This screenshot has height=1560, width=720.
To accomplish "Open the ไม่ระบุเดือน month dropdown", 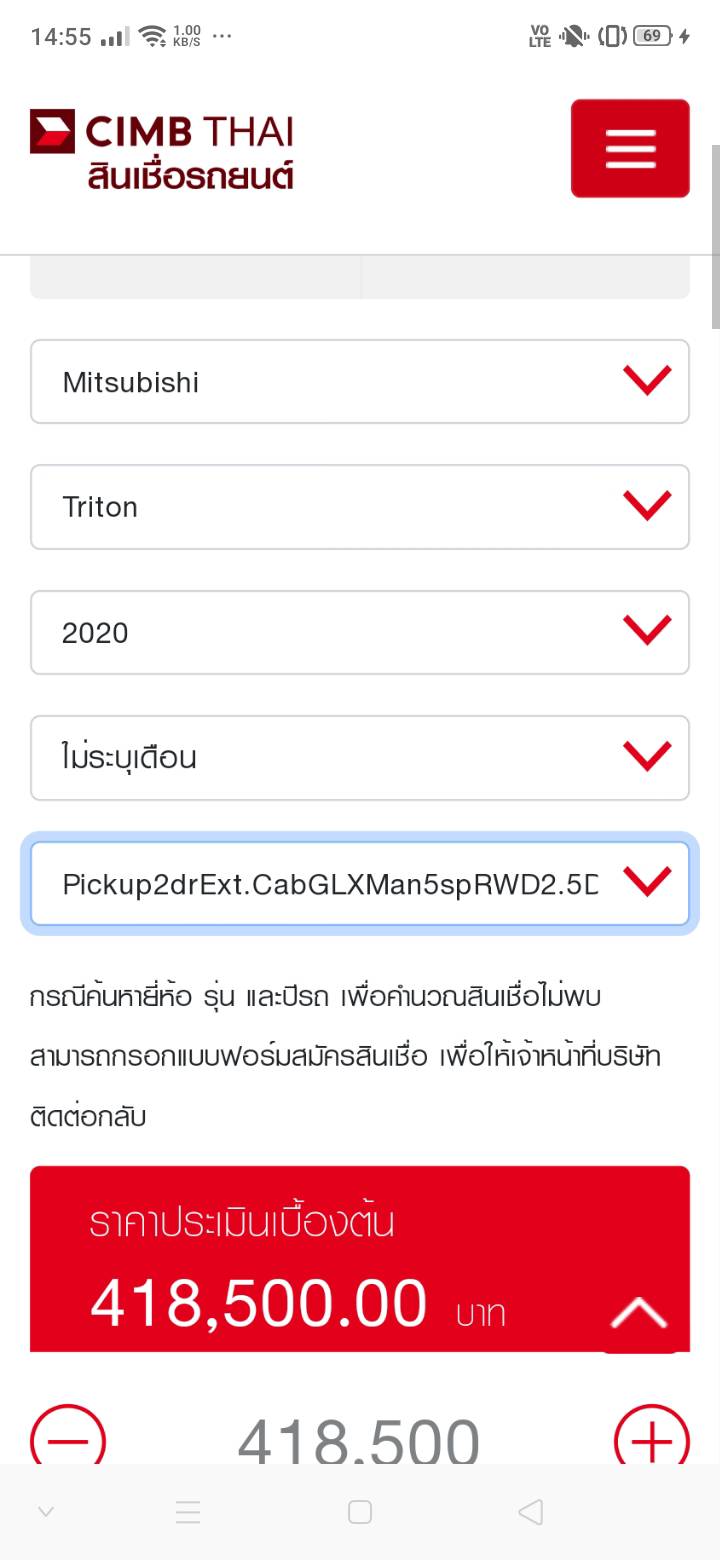I will (x=360, y=758).
